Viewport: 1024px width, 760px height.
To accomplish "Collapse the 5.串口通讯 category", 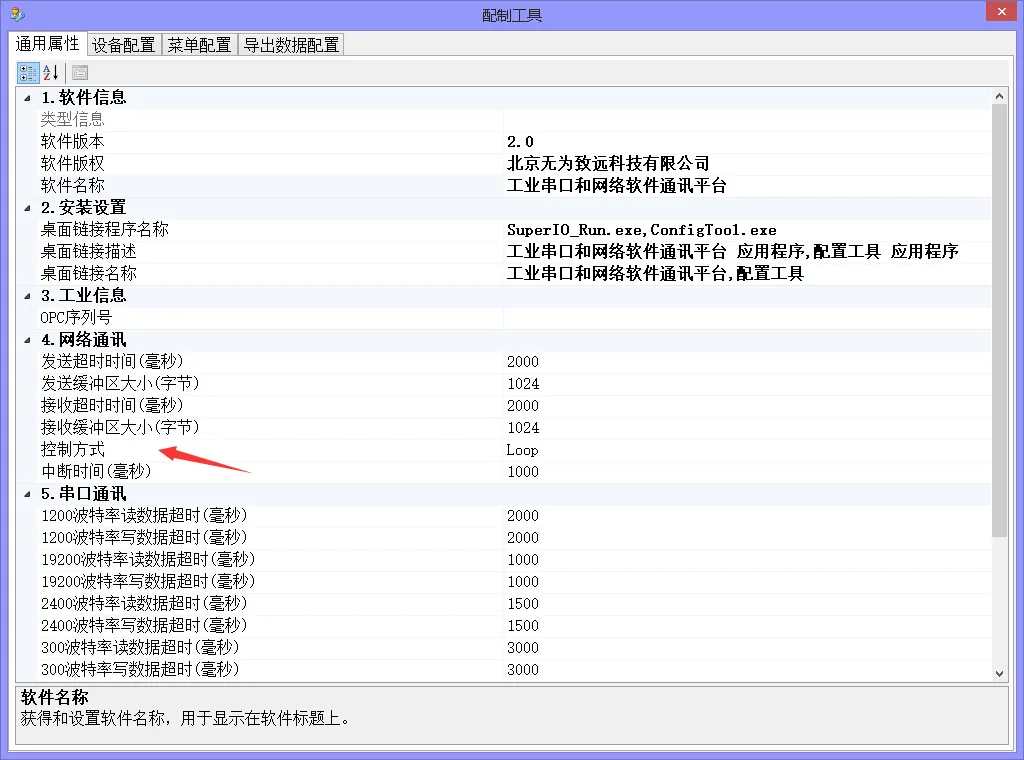I will 27,494.
